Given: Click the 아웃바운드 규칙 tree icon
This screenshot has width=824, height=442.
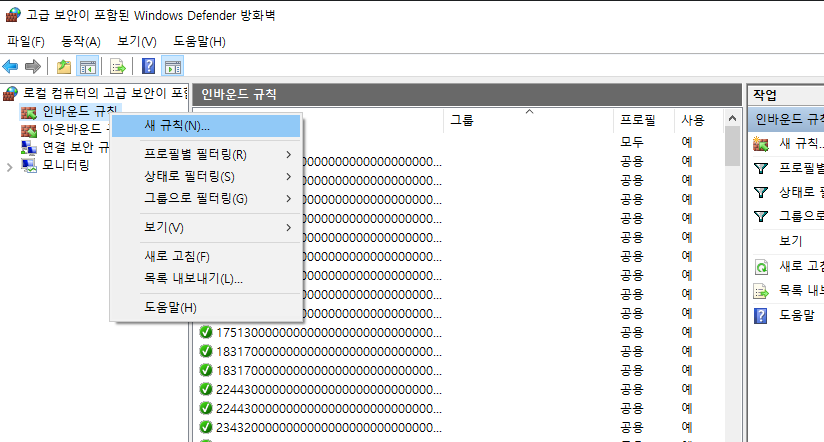Looking at the screenshot, I should click(28, 130).
